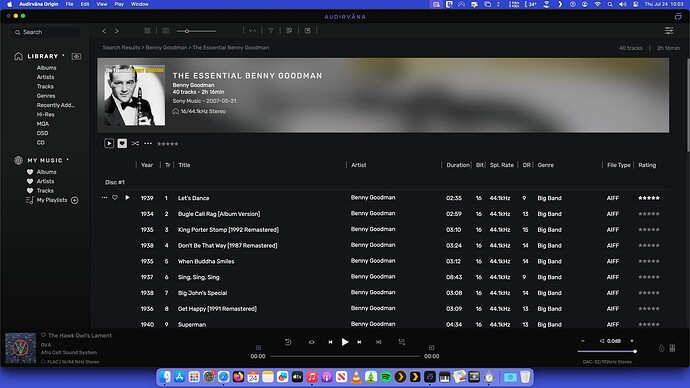The width and height of the screenshot is (690, 388).
Task: Toggle album favorite heart button
Action: (122, 143)
